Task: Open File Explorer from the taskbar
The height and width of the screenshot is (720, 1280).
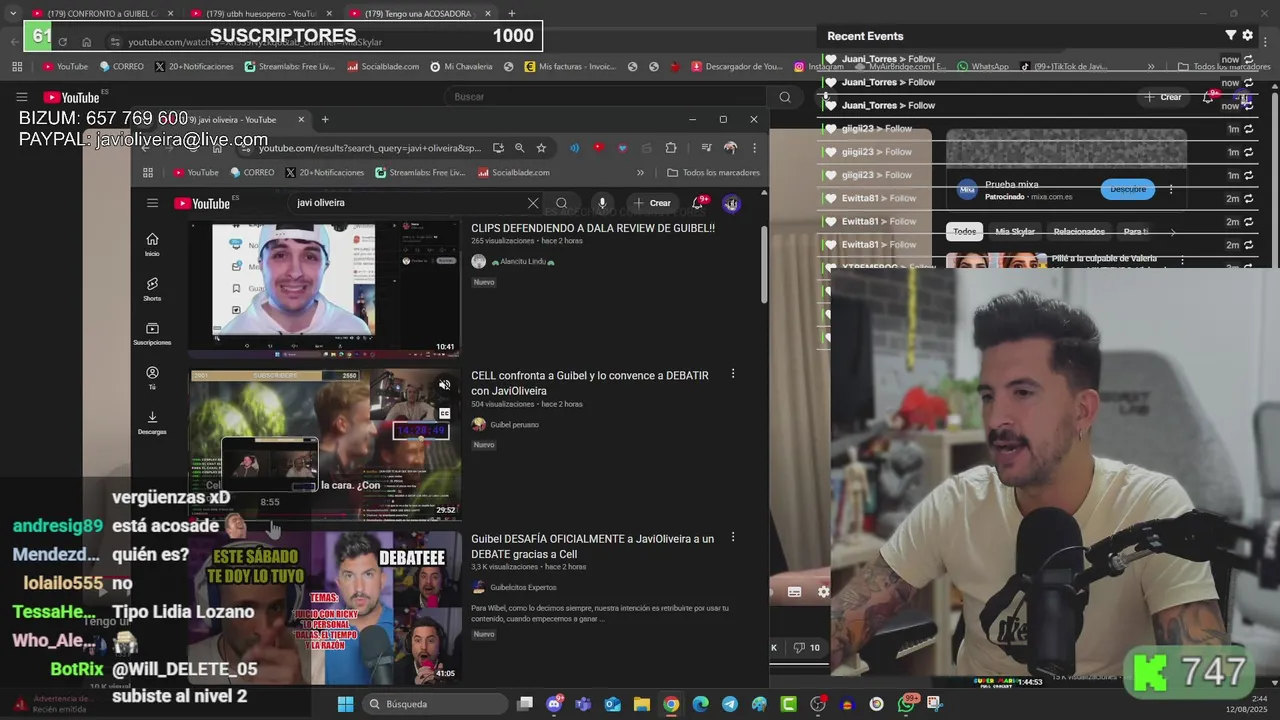Action: (x=641, y=704)
